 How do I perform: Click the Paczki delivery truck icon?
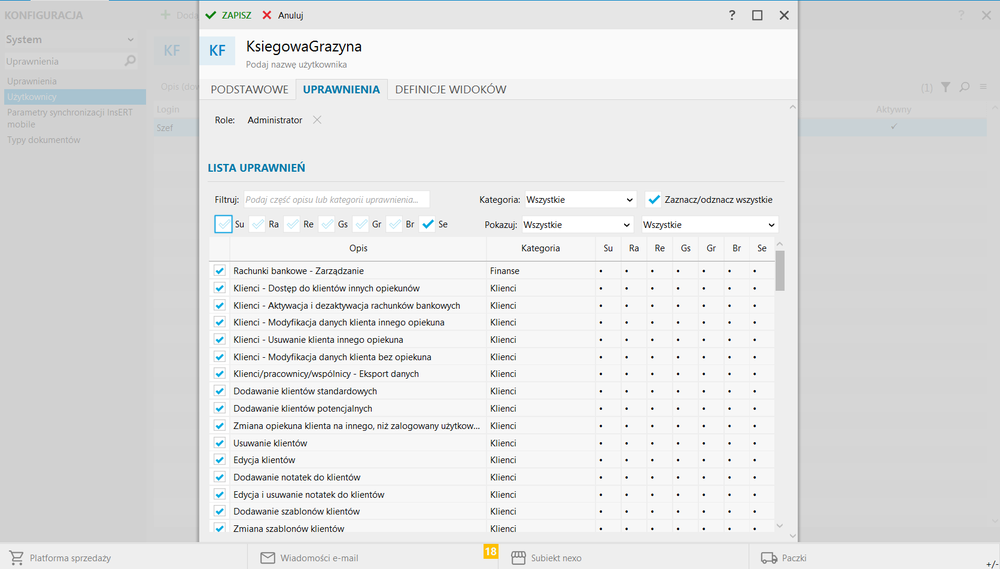click(768, 558)
